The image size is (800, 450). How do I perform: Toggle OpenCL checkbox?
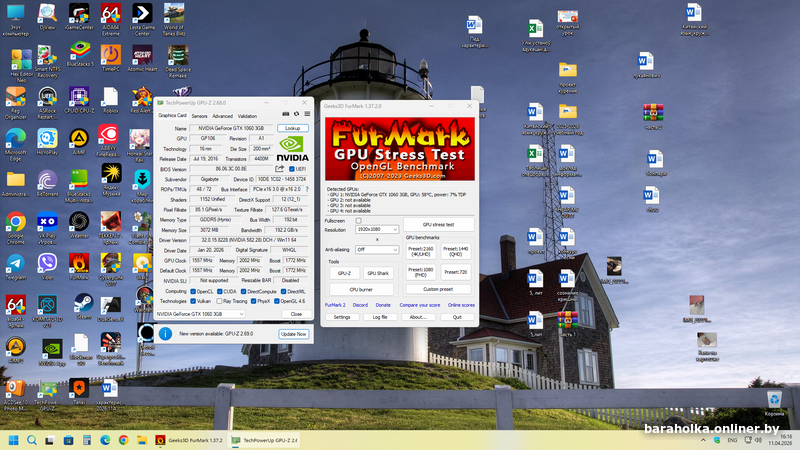(193, 291)
